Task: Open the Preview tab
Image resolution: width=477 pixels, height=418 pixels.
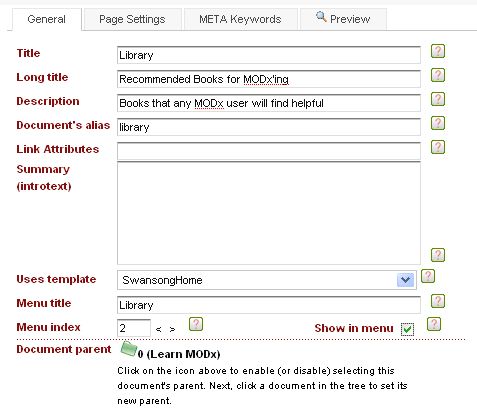Action: [343, 19]
